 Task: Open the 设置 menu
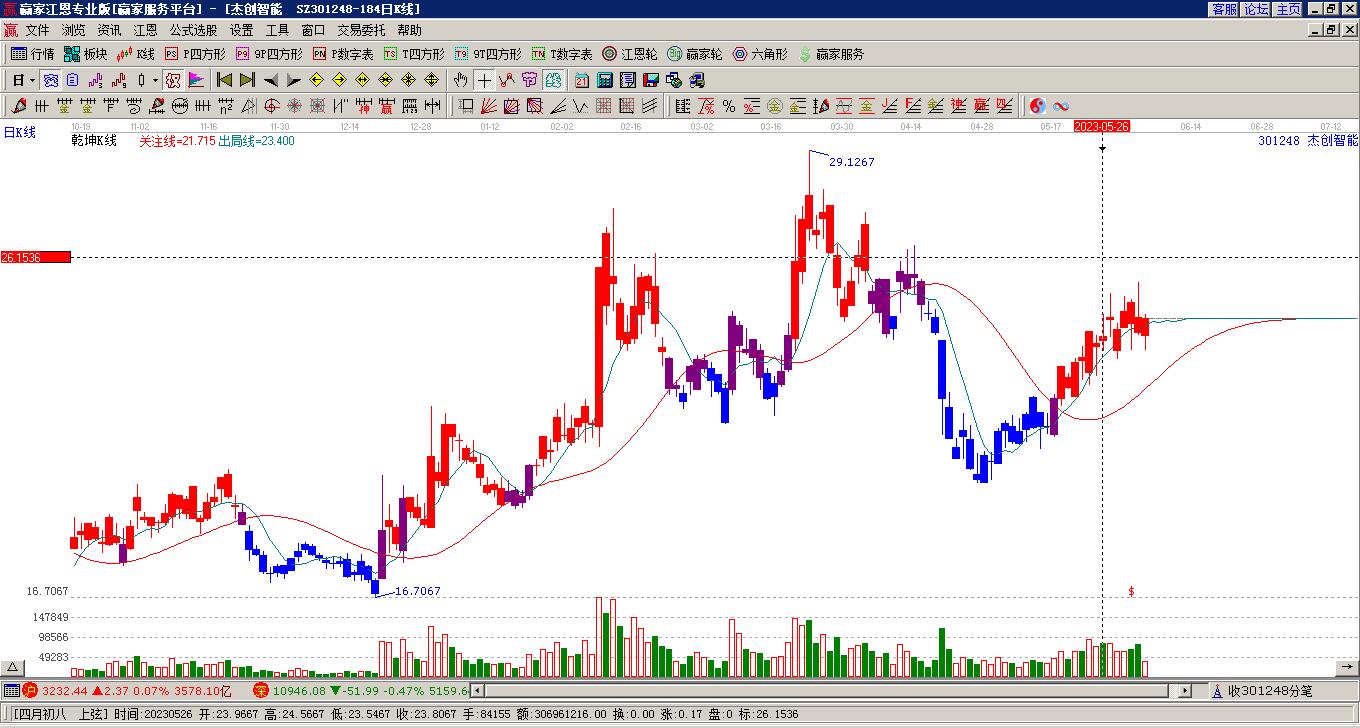pyautogui.click(x=241, y=31)
